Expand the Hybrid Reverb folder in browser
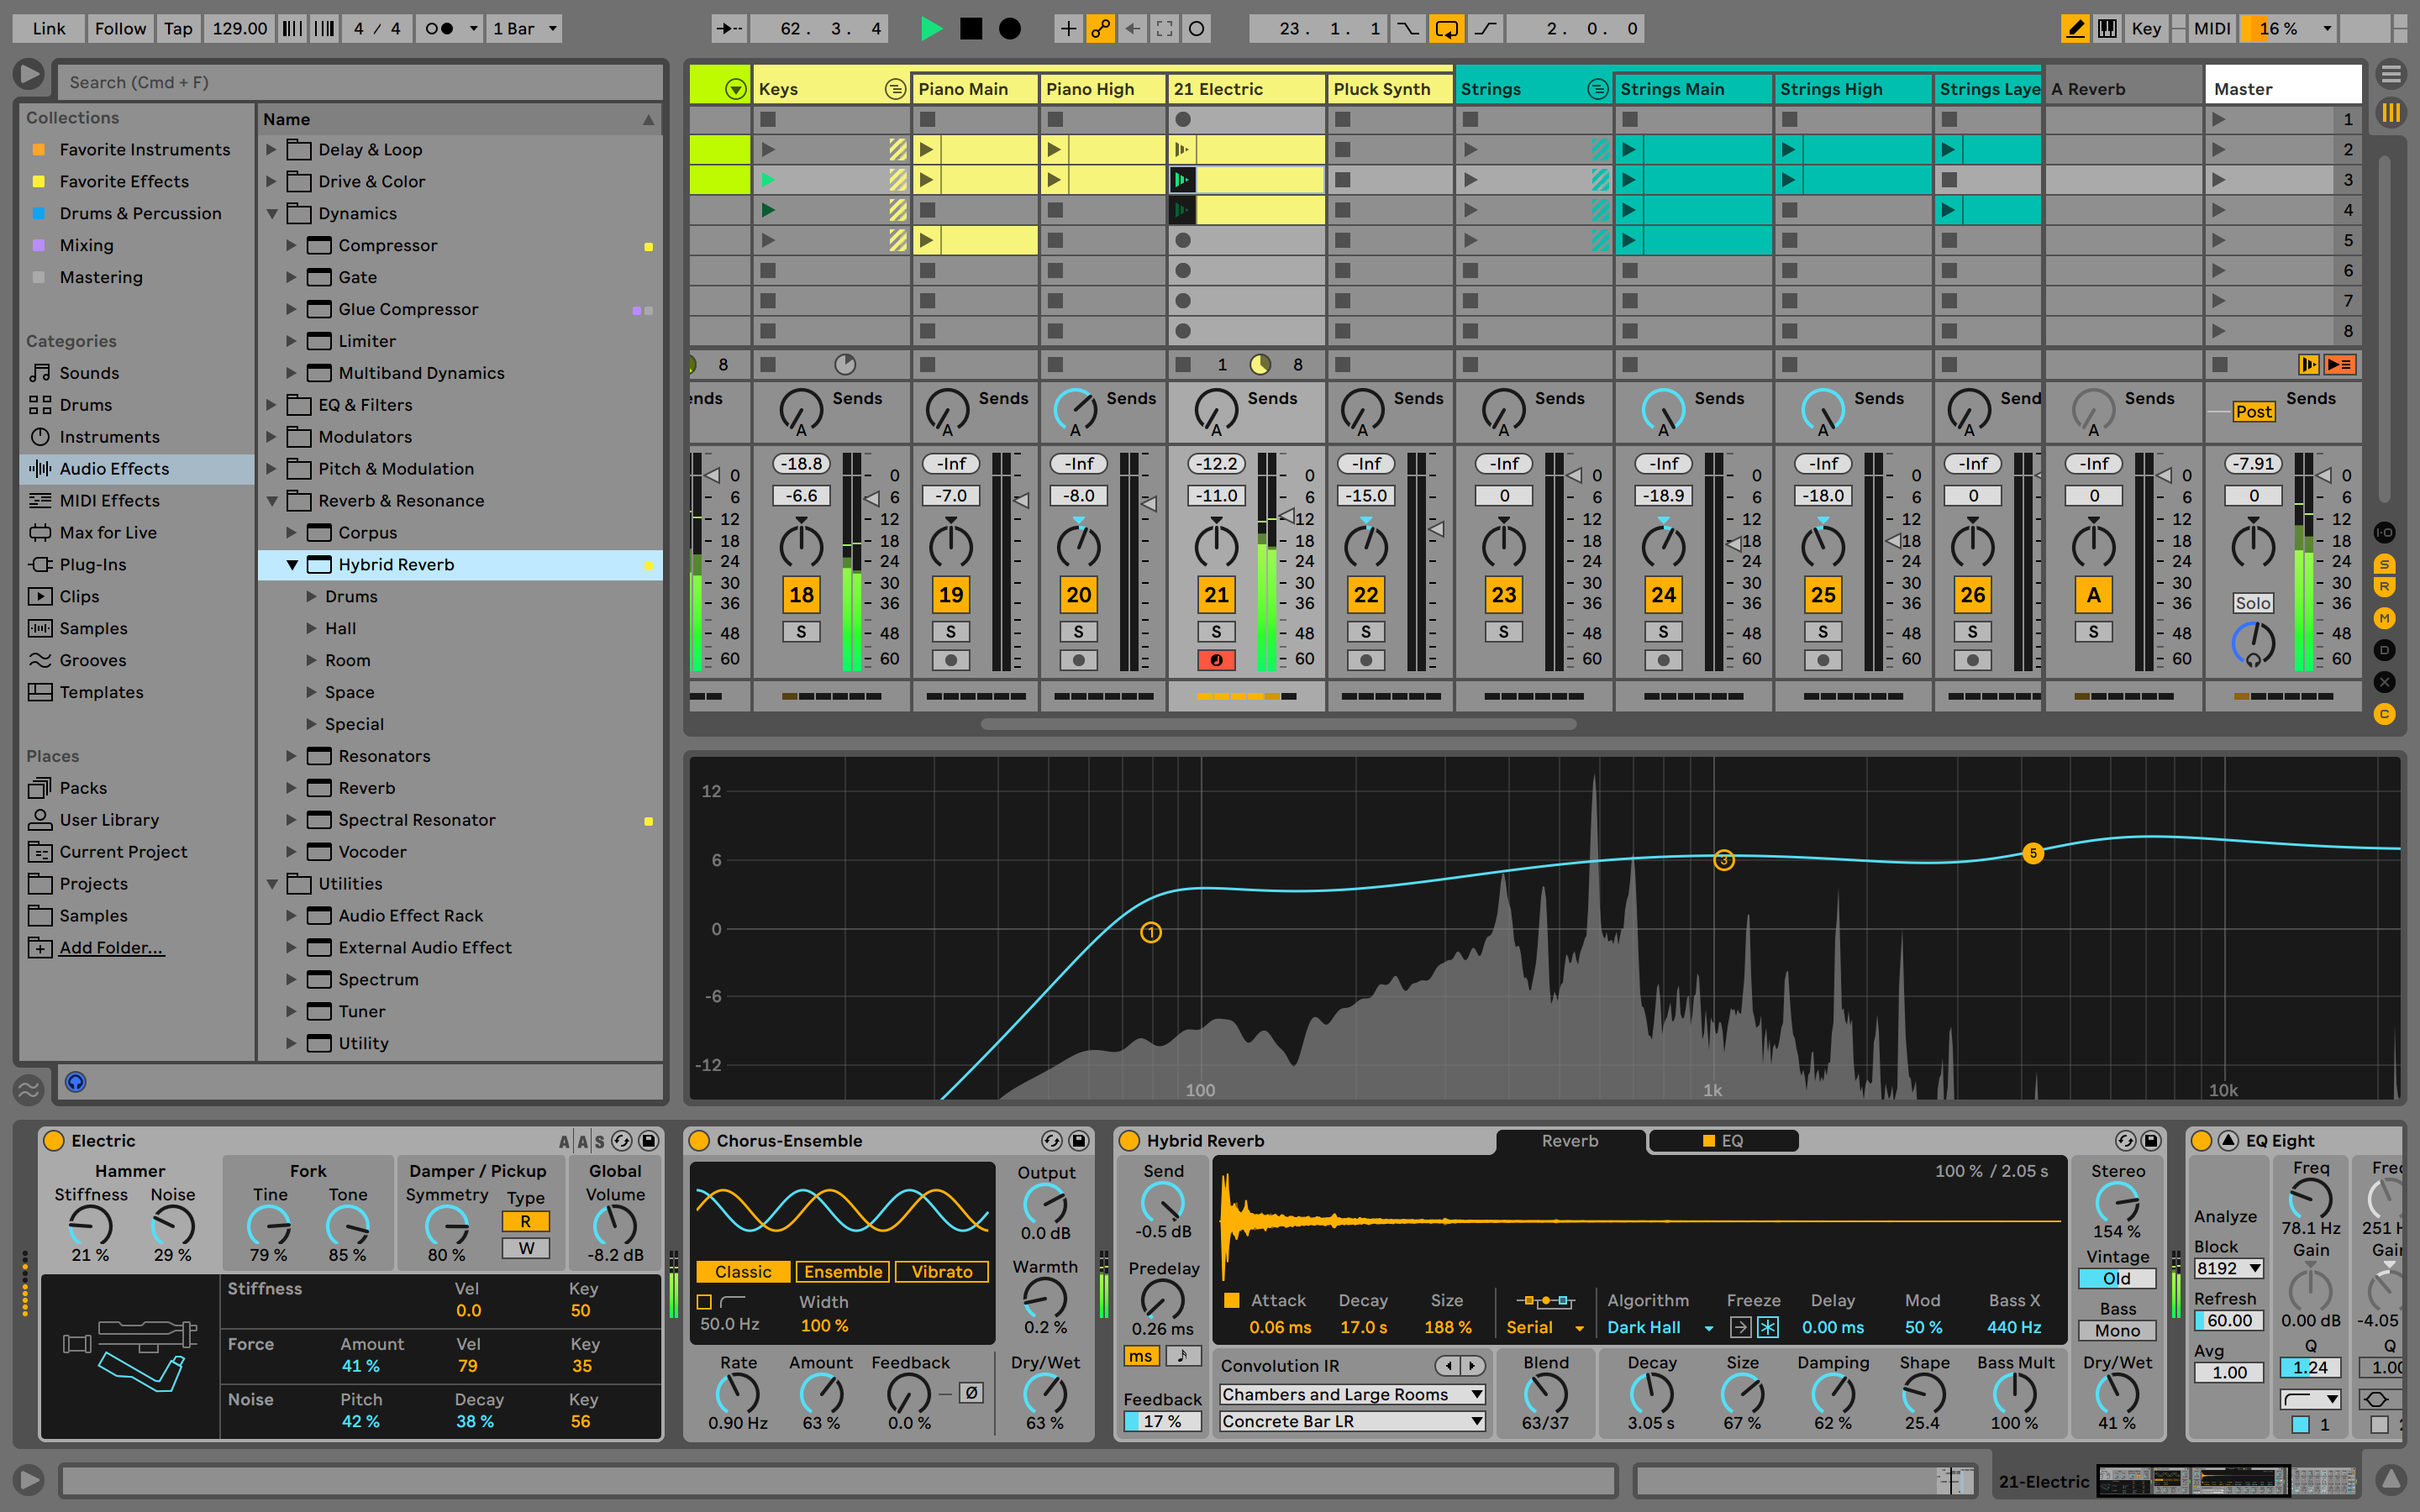Screen dimensions: 2420x1512 291,563
